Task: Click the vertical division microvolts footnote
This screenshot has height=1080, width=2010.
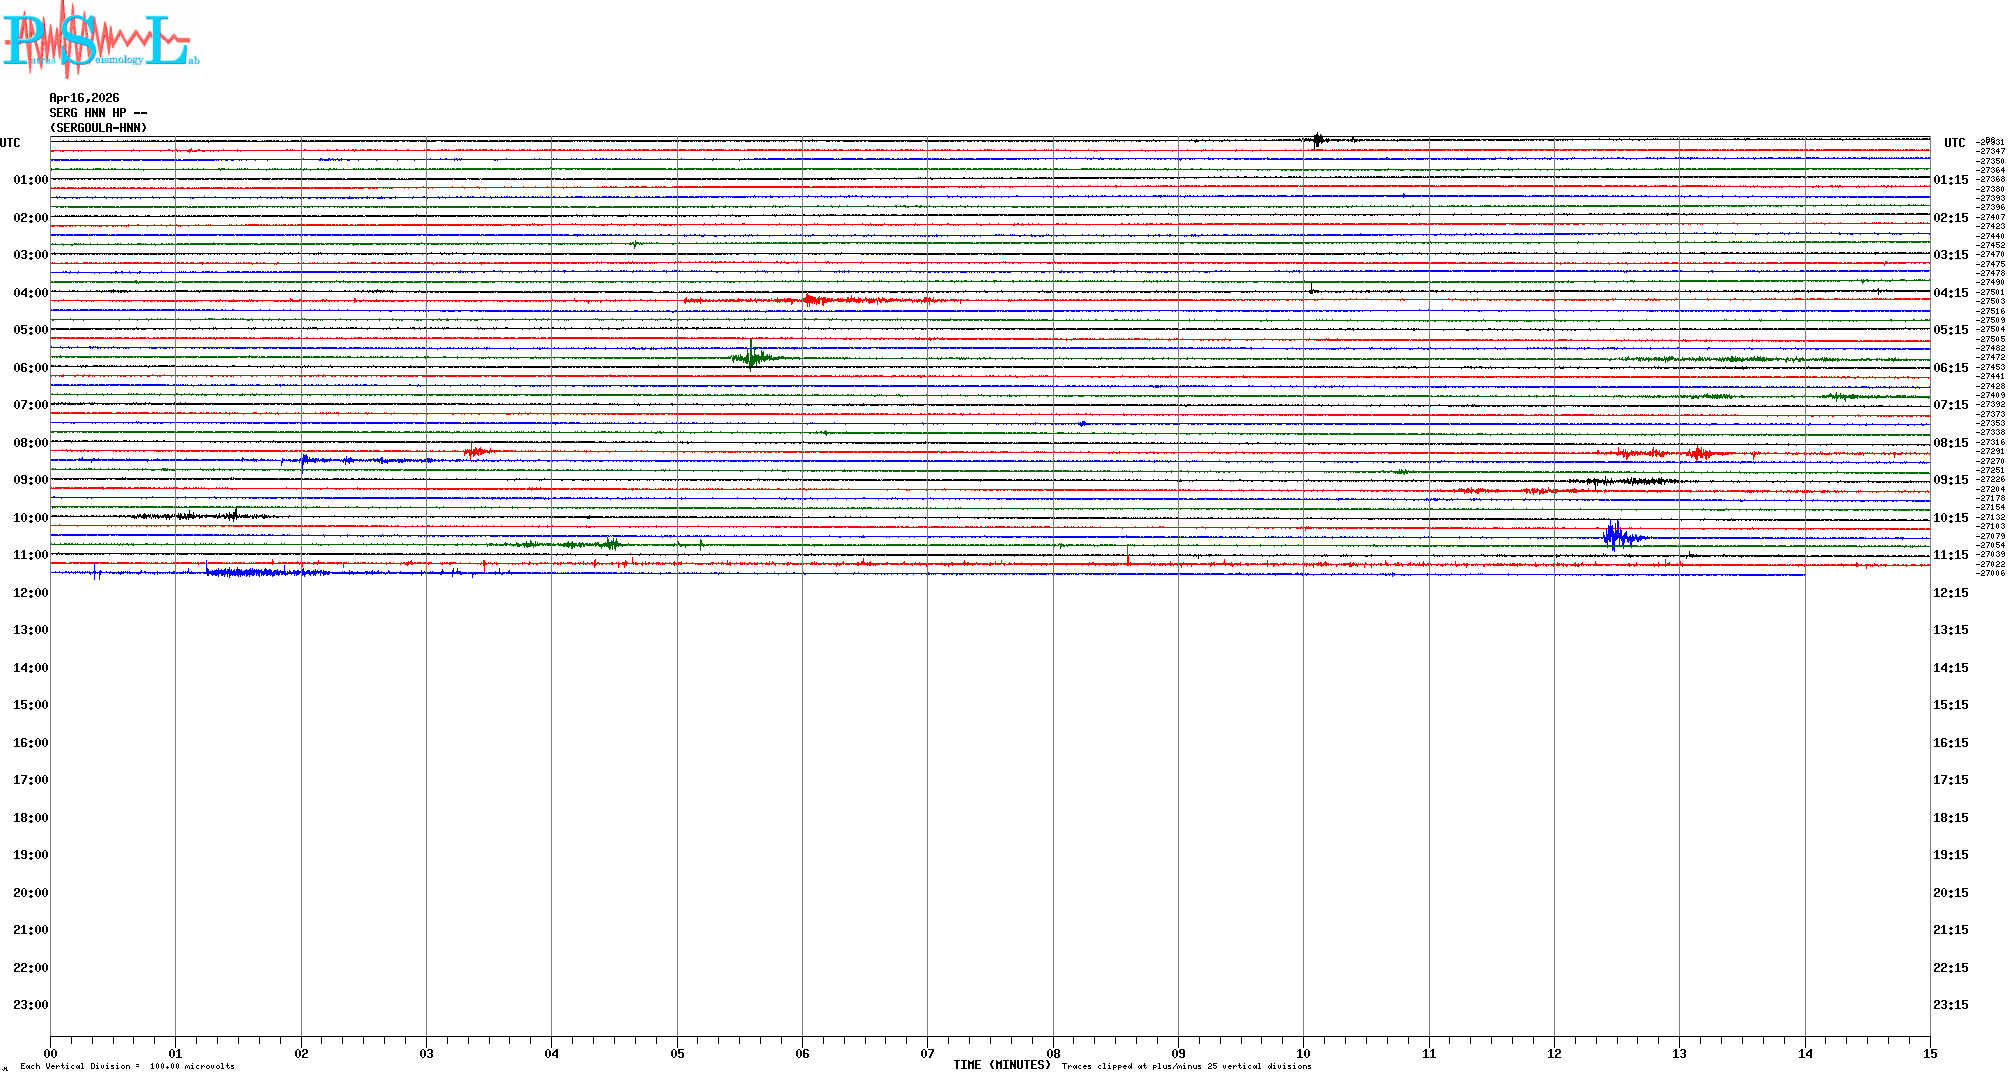Action: 127,1066
